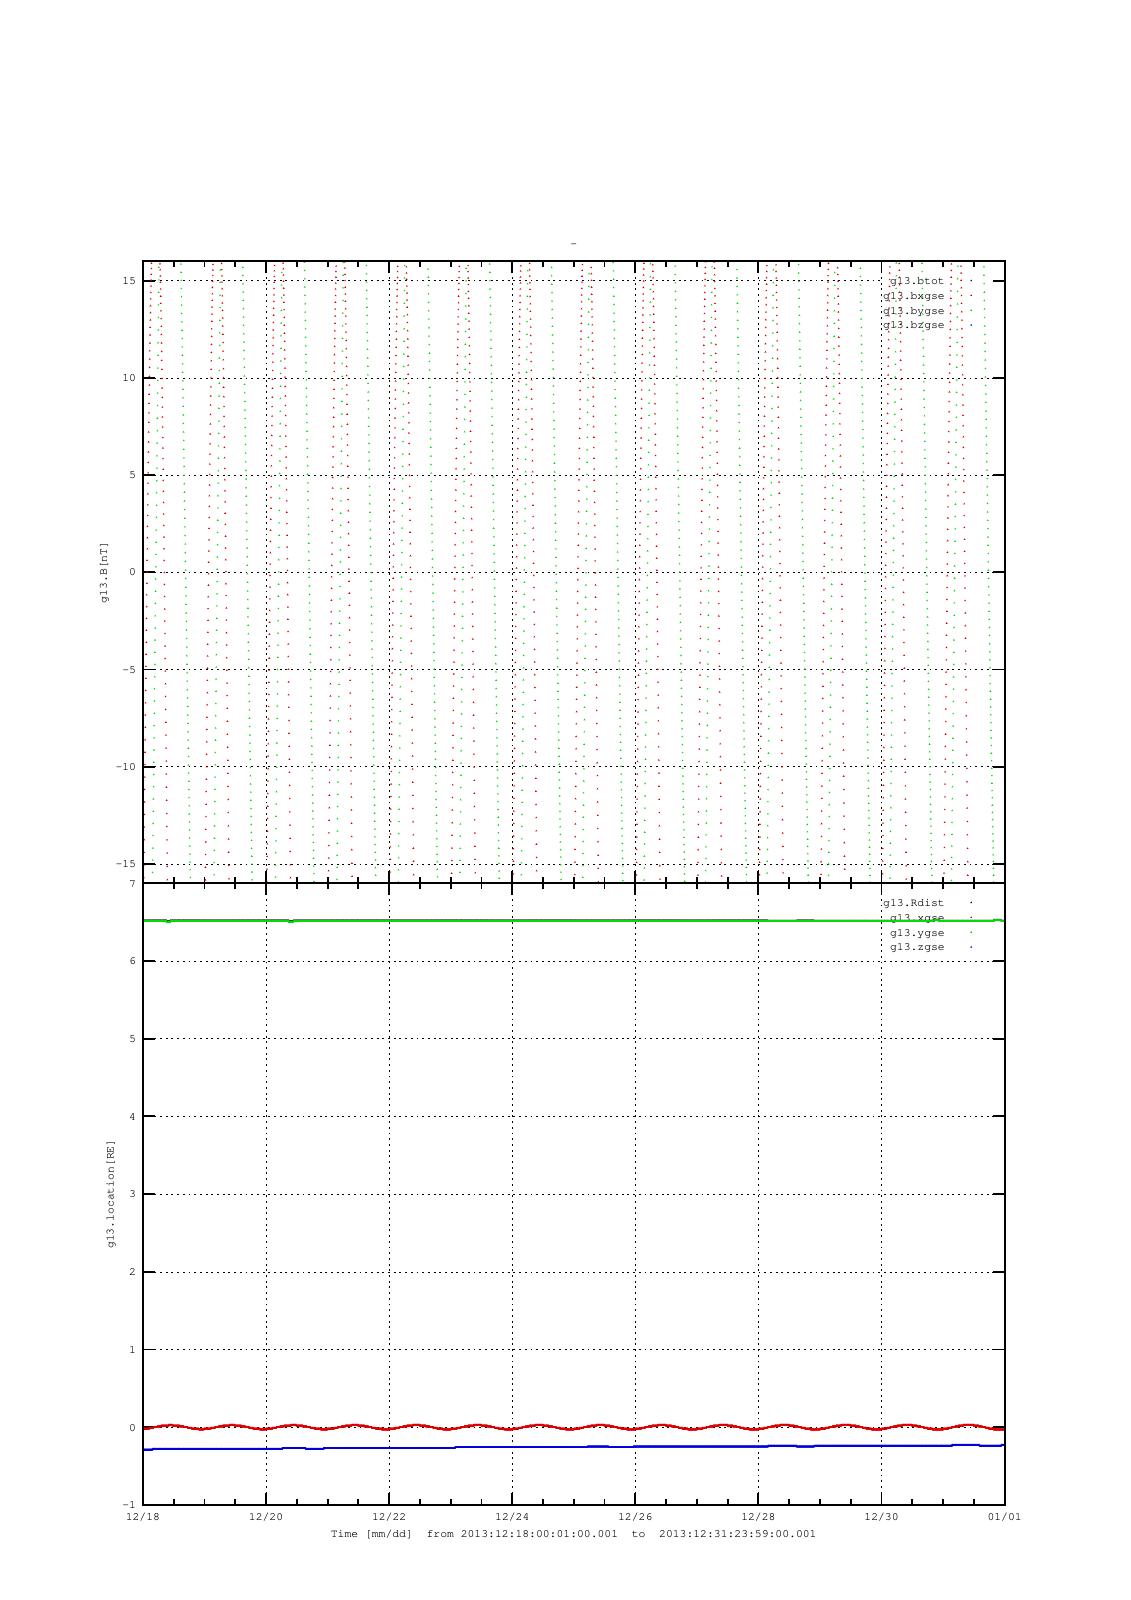This screenshot has width=1131, height=1600.
Task: Click the 12/28 x-axis tick label
Action: (758, 1517)
